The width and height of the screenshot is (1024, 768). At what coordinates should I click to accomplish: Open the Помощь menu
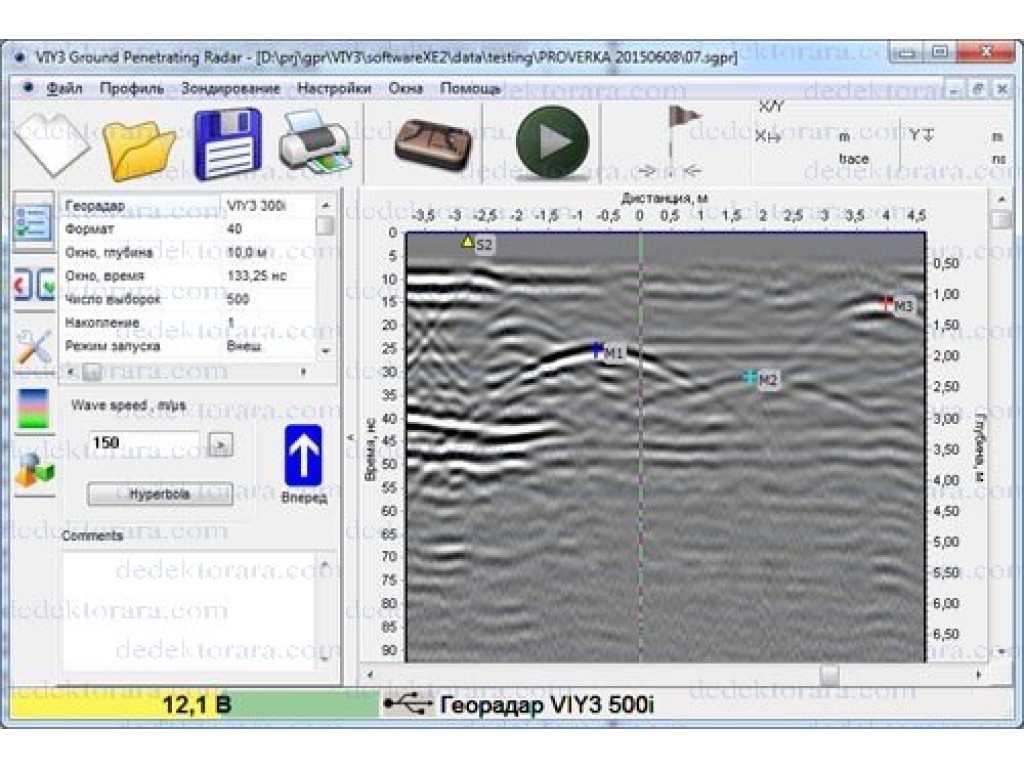pos(470,88)
